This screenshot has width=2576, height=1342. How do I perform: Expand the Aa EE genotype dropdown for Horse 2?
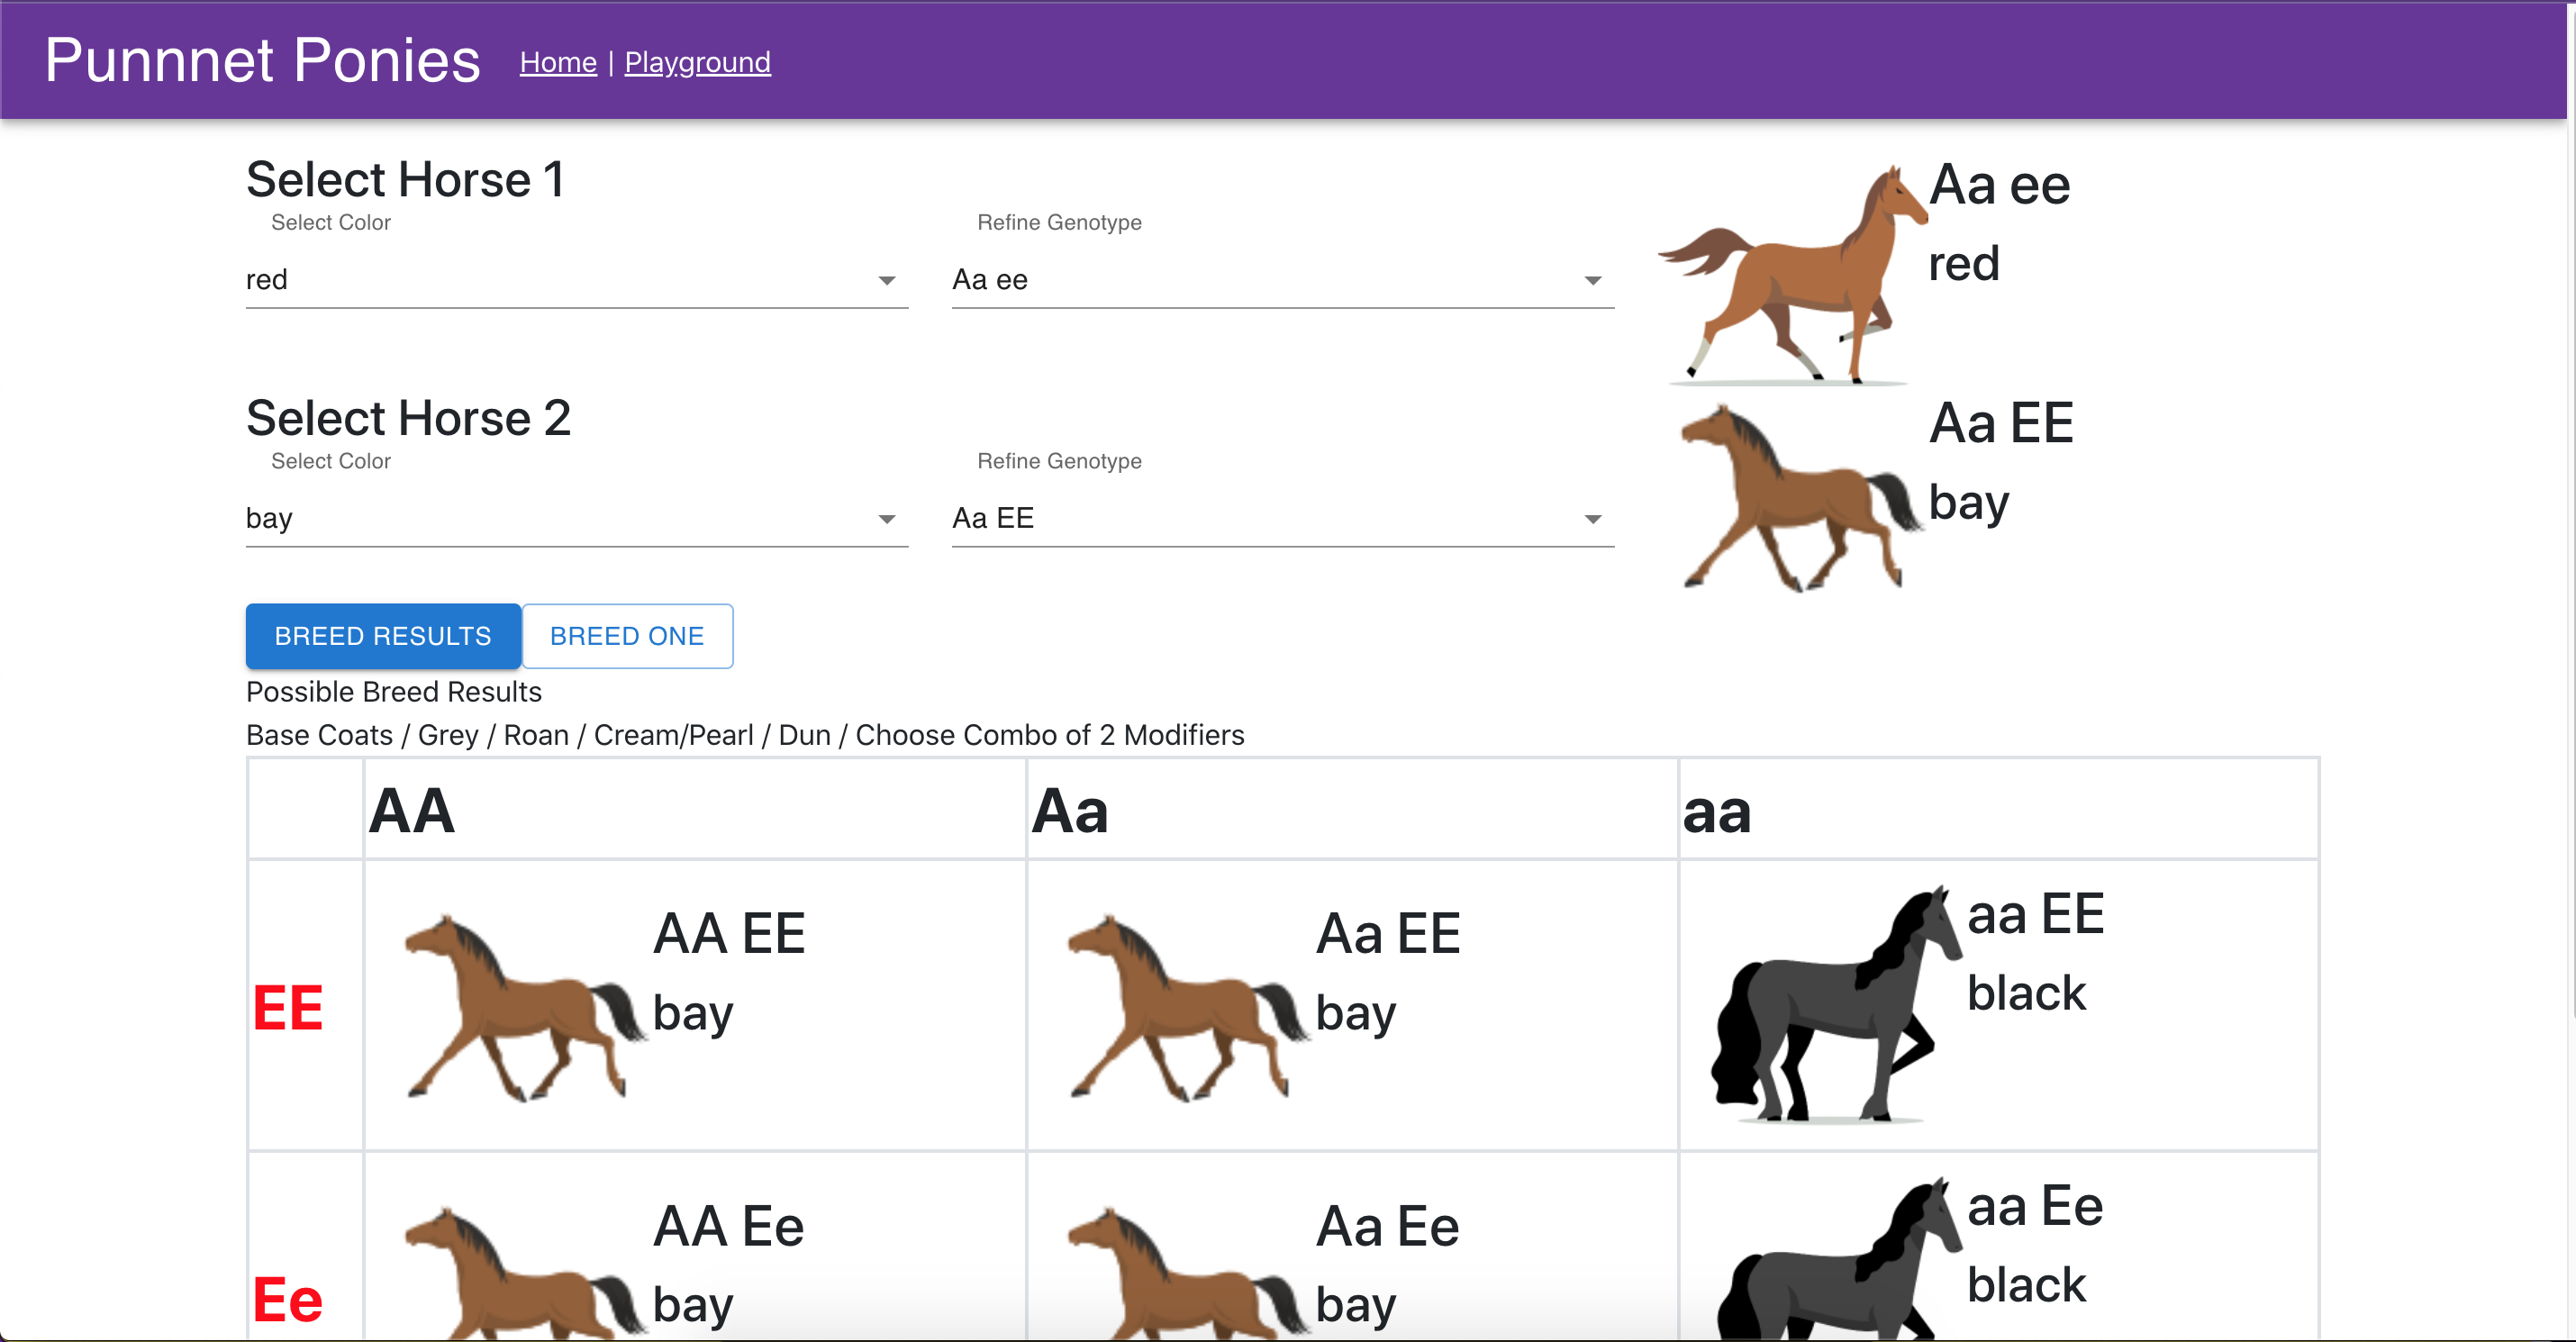(x=1283, y=518)
